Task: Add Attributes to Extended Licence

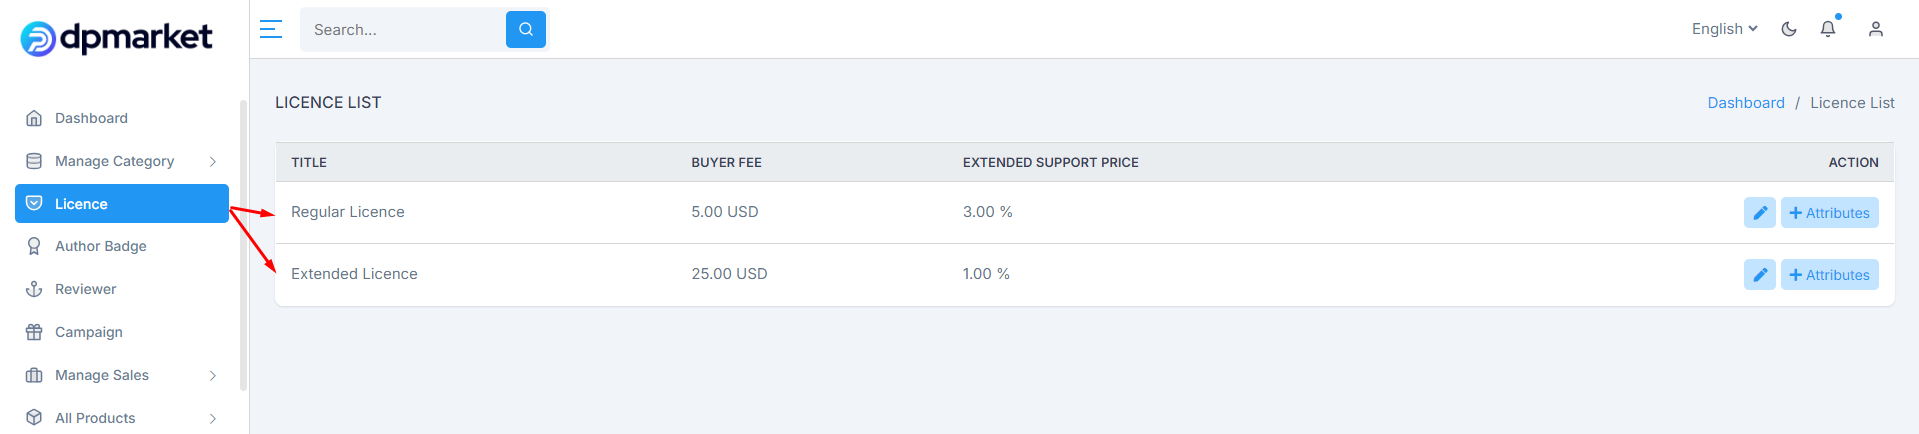Action: pos(1829,275)
